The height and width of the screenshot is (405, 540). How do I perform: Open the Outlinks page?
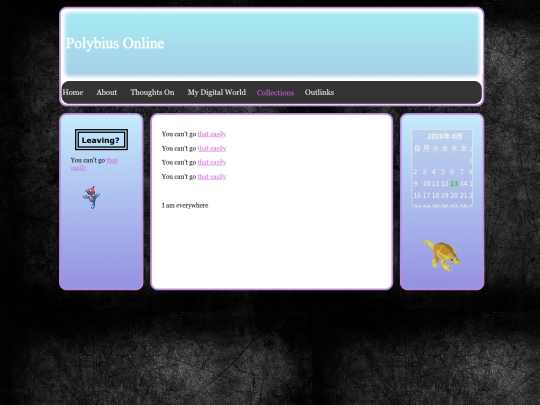tap(319, 92)
